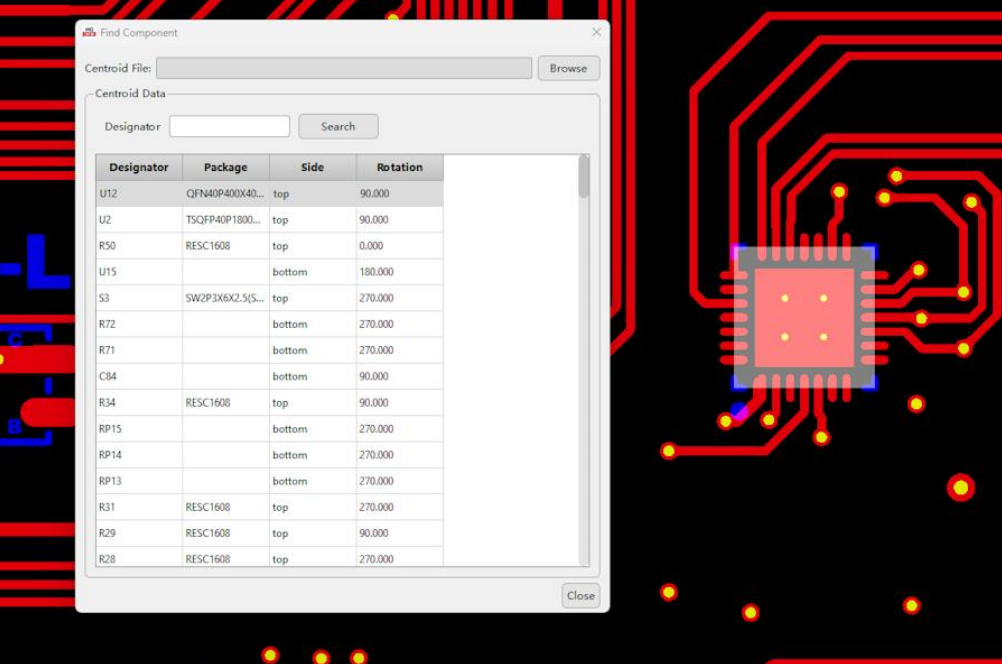Click the Search button
The image size is (1002, 664).
(x=338, y=127)
